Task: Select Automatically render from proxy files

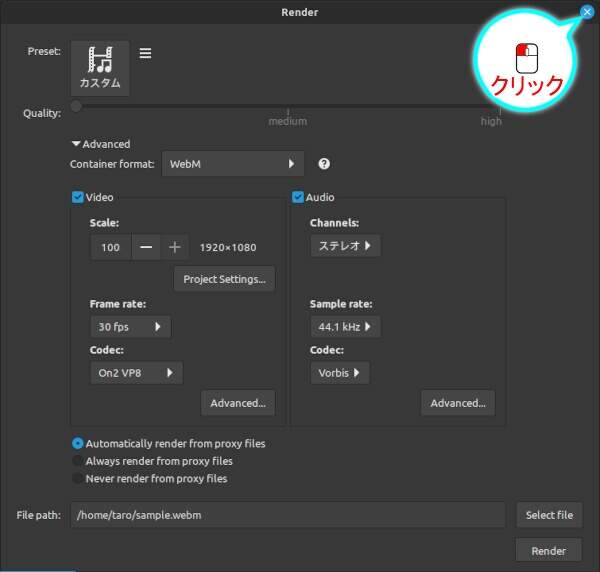Action: (78, 443)
